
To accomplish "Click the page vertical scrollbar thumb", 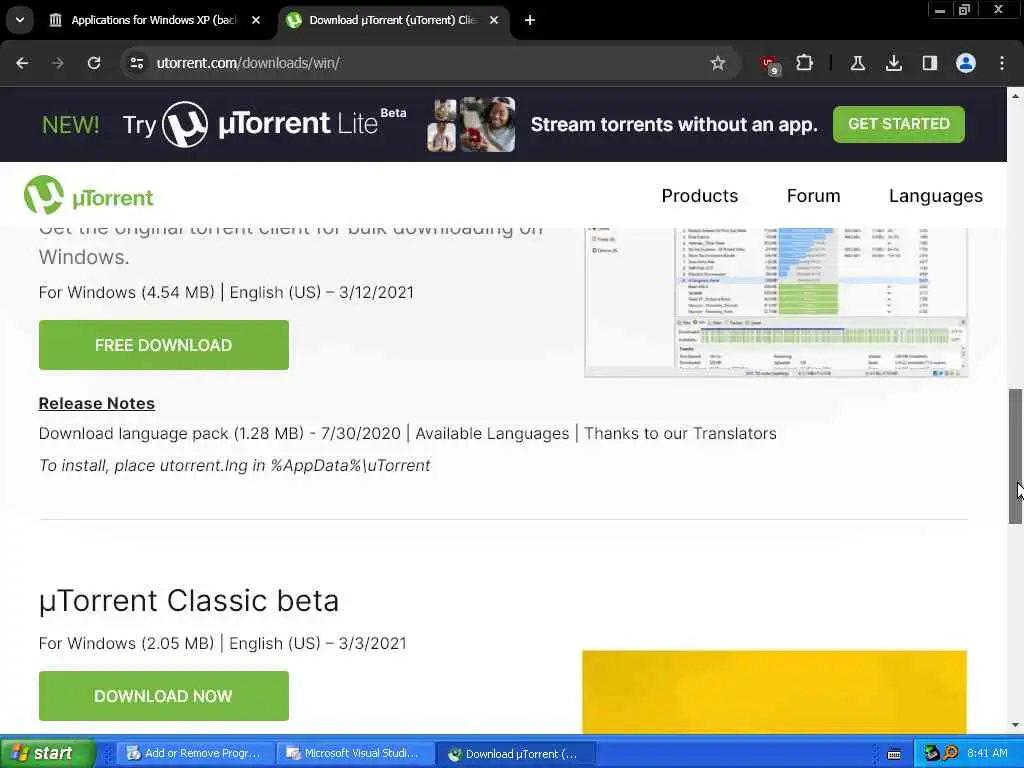I will pos(1015,456).
